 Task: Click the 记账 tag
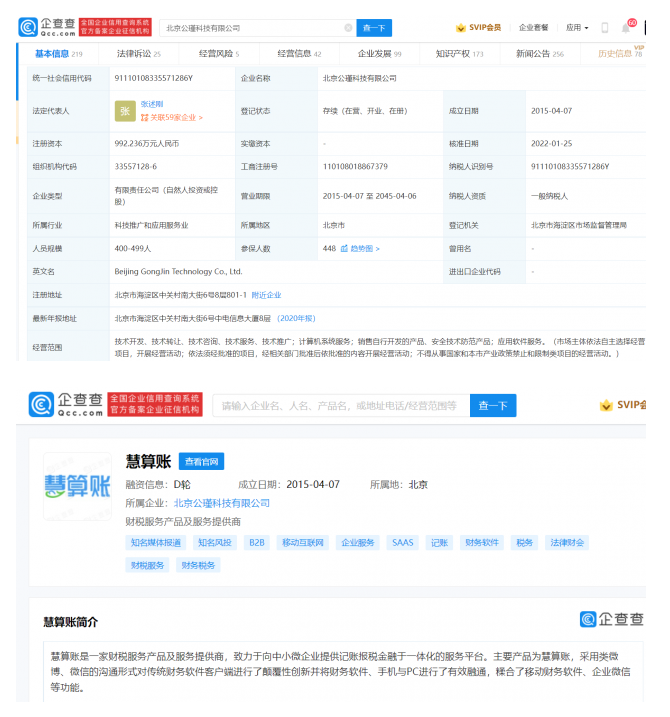click(x=439, y=542)
